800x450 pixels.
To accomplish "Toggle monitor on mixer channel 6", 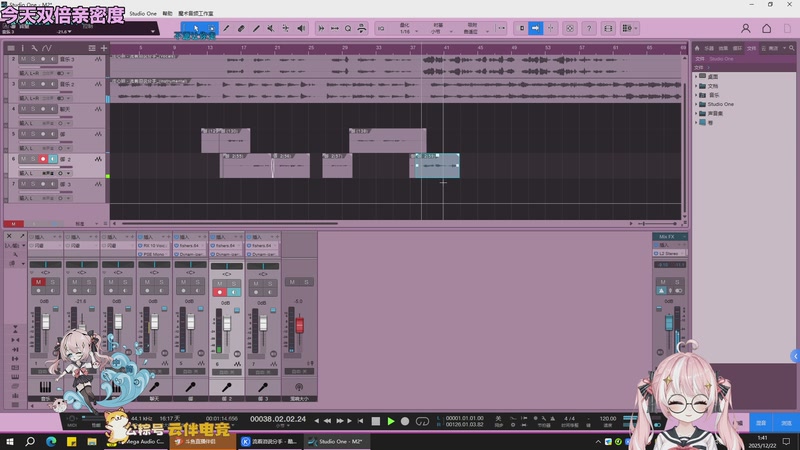I will click(234, 292).
